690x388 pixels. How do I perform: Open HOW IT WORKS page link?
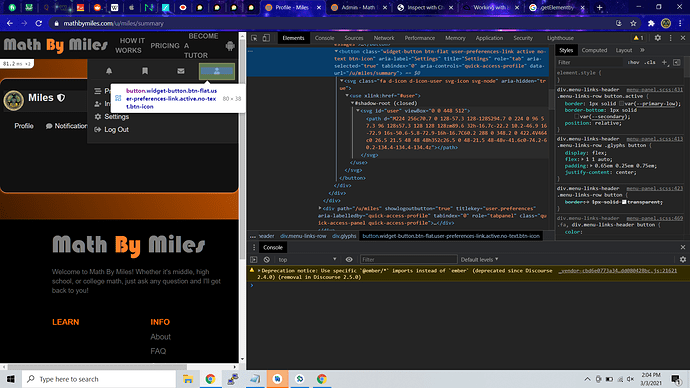[130, 45]
